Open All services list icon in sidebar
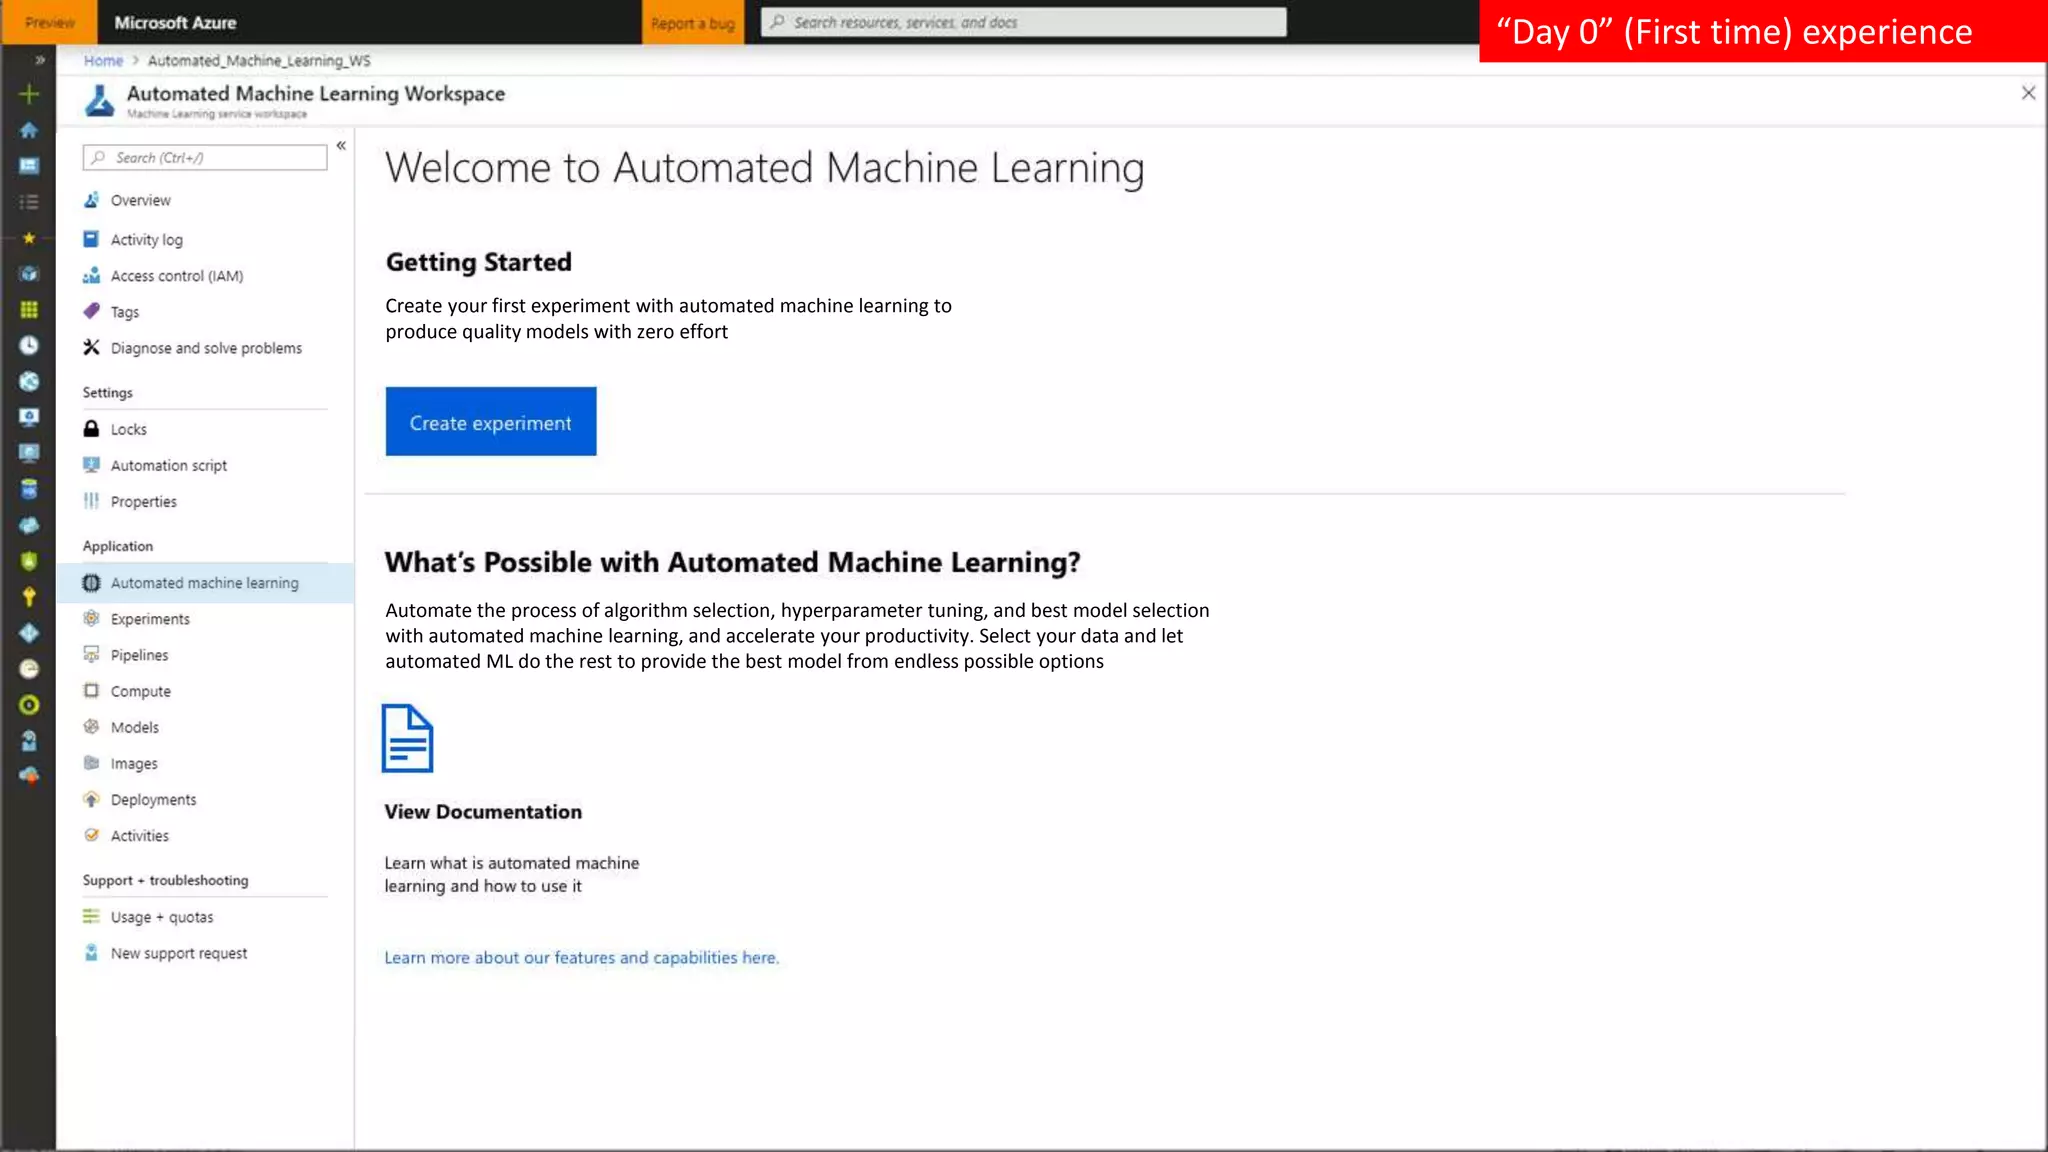 (29, 202)
